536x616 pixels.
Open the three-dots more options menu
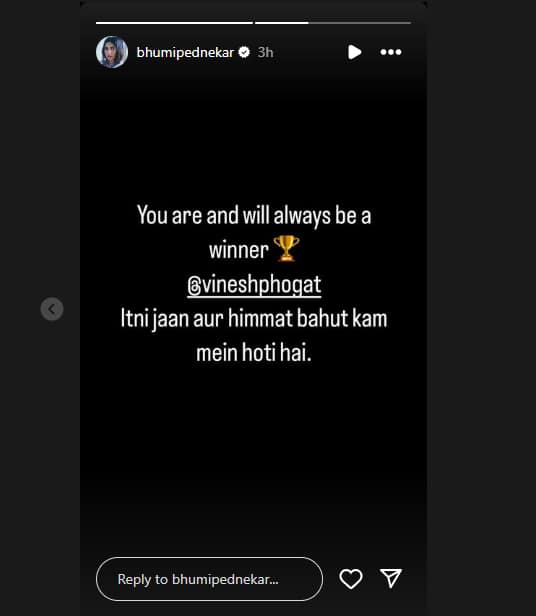(x=391, y=52)
